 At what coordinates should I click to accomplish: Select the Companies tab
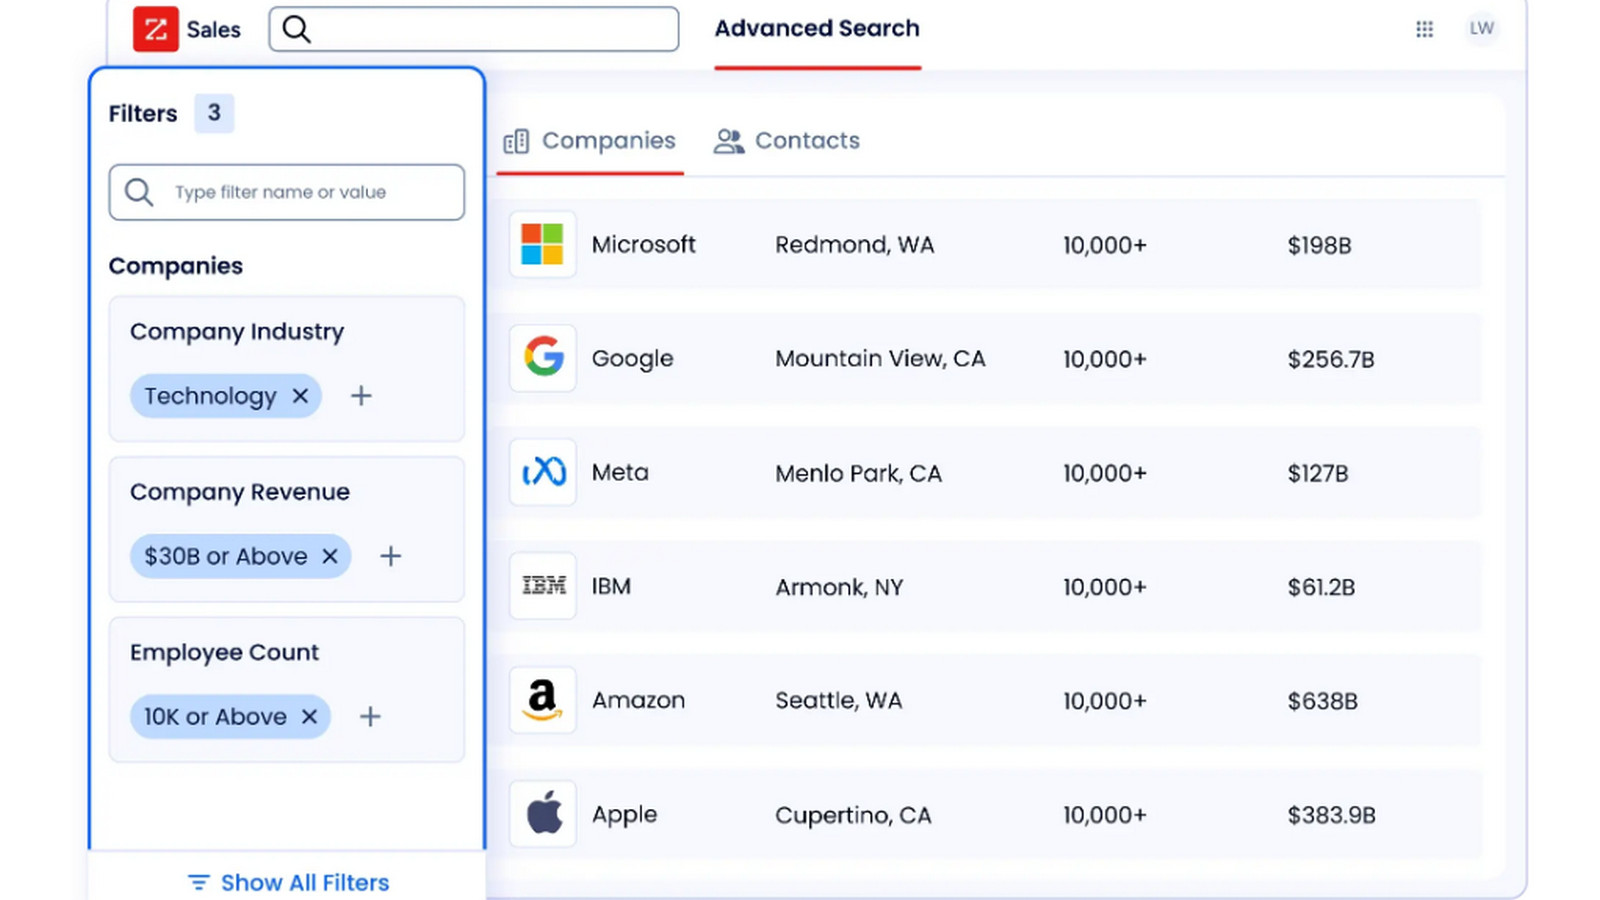pos(589,141)
